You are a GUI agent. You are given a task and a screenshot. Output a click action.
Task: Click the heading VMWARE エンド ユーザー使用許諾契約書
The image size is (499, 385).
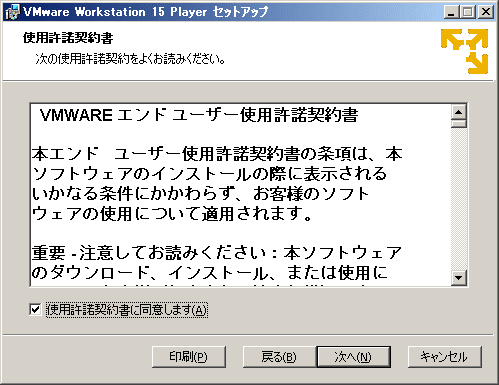pyautogui.click(x=199, y=115)
